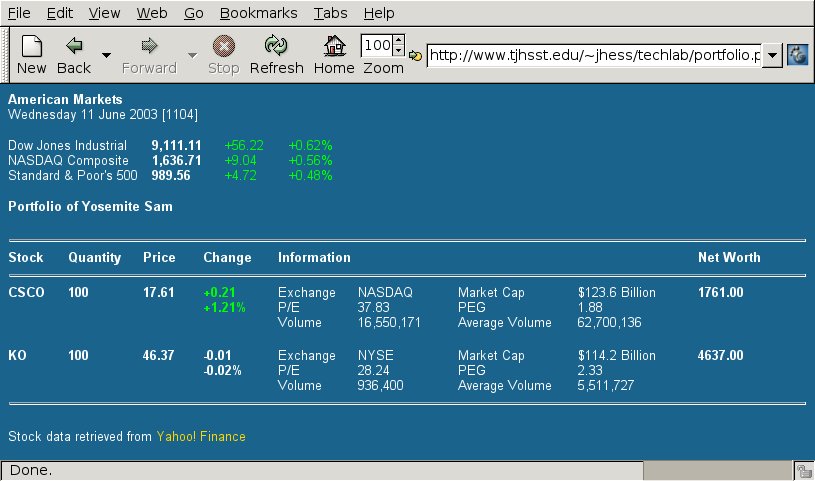
Task: Click KO price 46.37
Action: 159,355
